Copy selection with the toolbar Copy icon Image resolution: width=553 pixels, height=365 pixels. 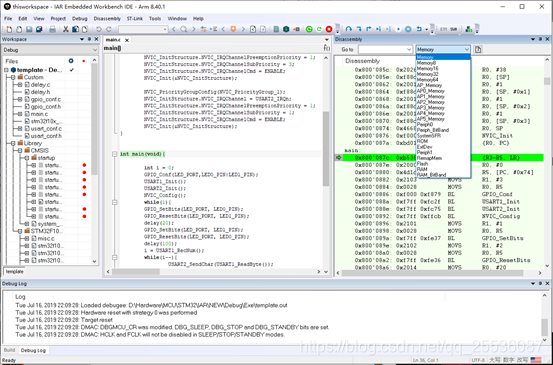click(x=75, y=29)
